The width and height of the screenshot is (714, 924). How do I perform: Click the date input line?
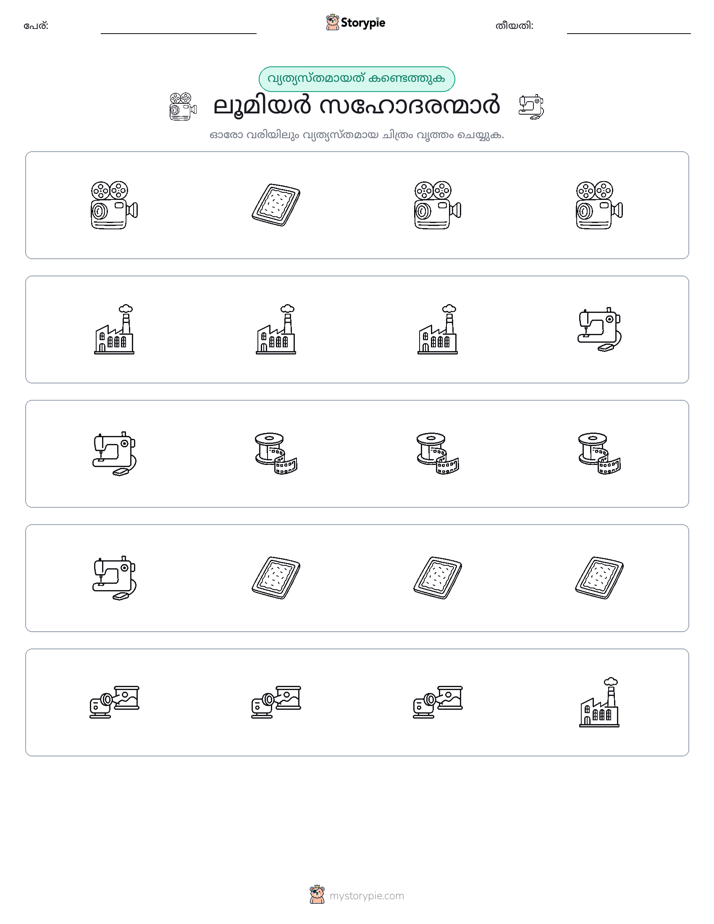[629, 27]
